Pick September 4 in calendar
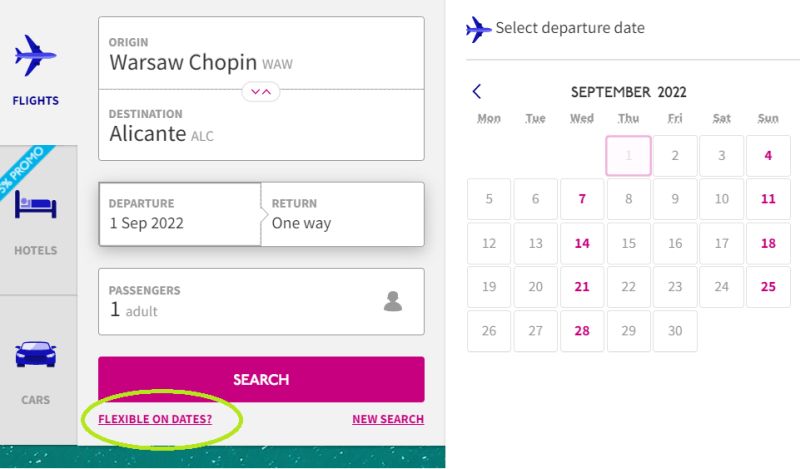Screen dimensions: 800x469 pos(768,156)
